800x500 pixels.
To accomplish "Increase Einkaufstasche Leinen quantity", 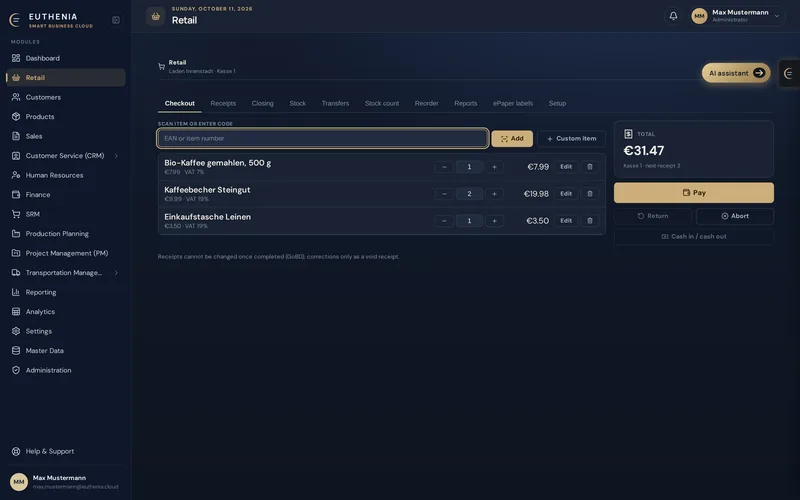I will point(494,221).
